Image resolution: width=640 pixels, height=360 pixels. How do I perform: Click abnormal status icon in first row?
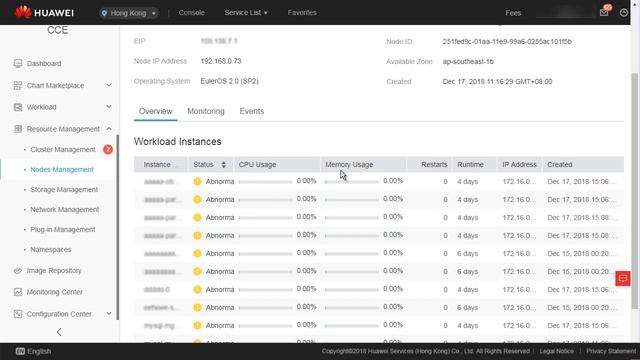tap(198, 181)
